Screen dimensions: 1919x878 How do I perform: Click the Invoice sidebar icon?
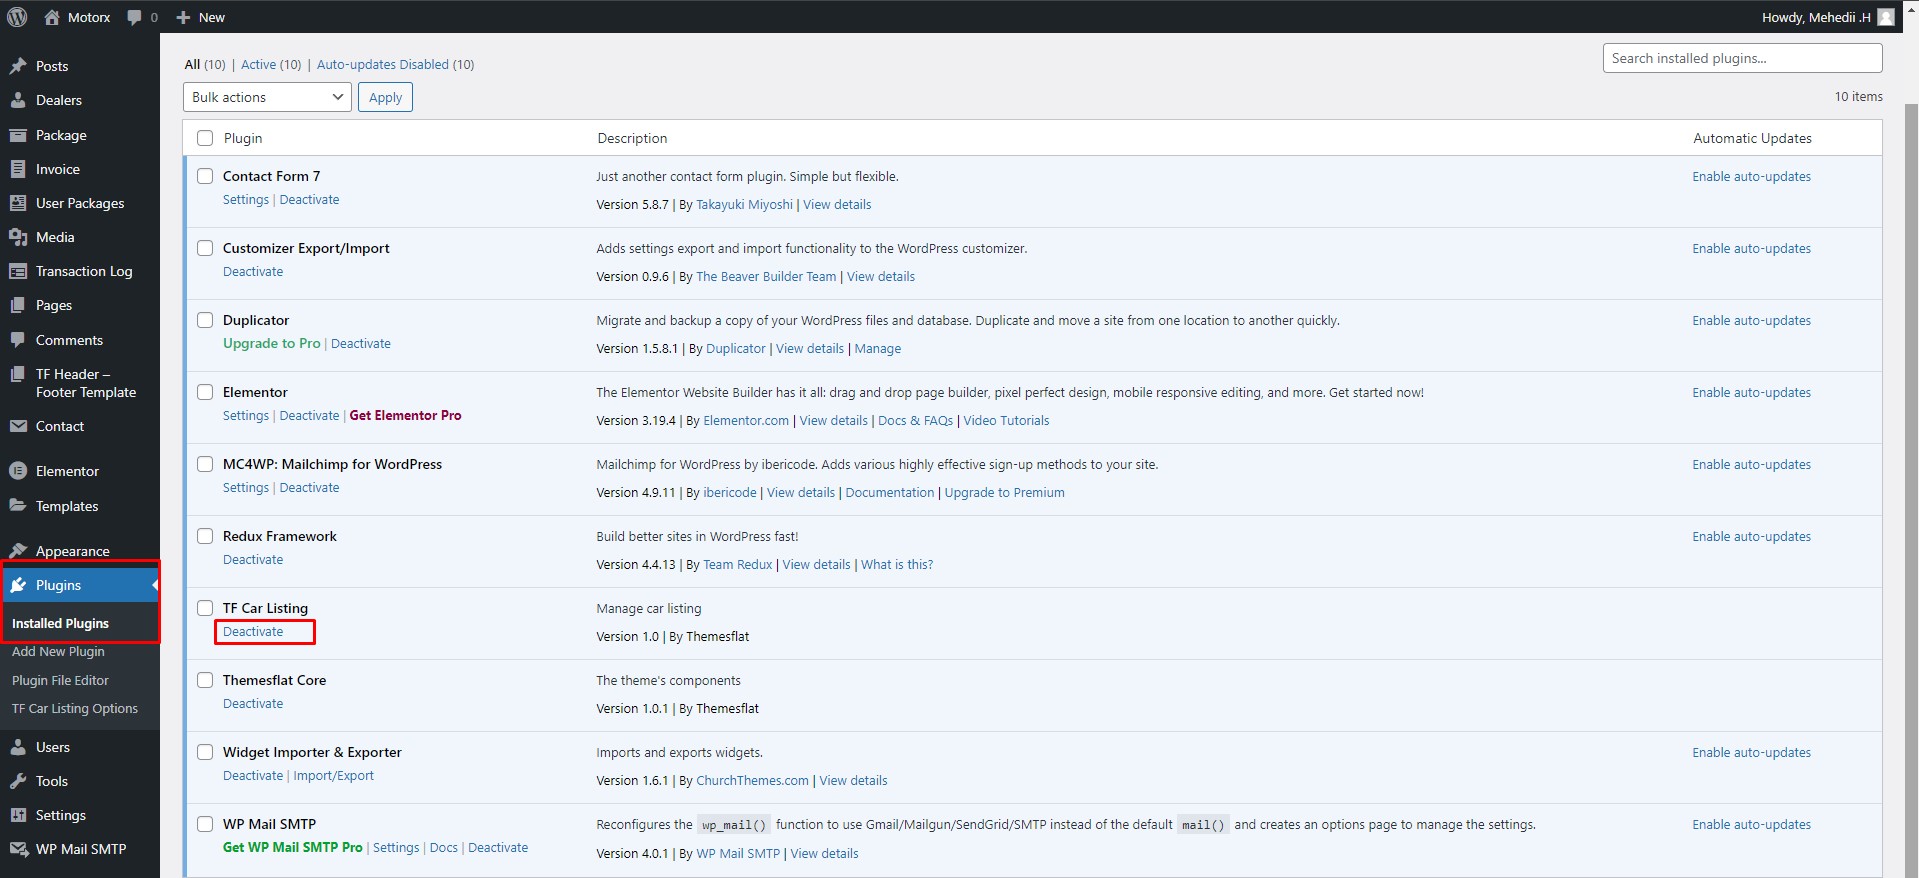[x=18, y=169]
